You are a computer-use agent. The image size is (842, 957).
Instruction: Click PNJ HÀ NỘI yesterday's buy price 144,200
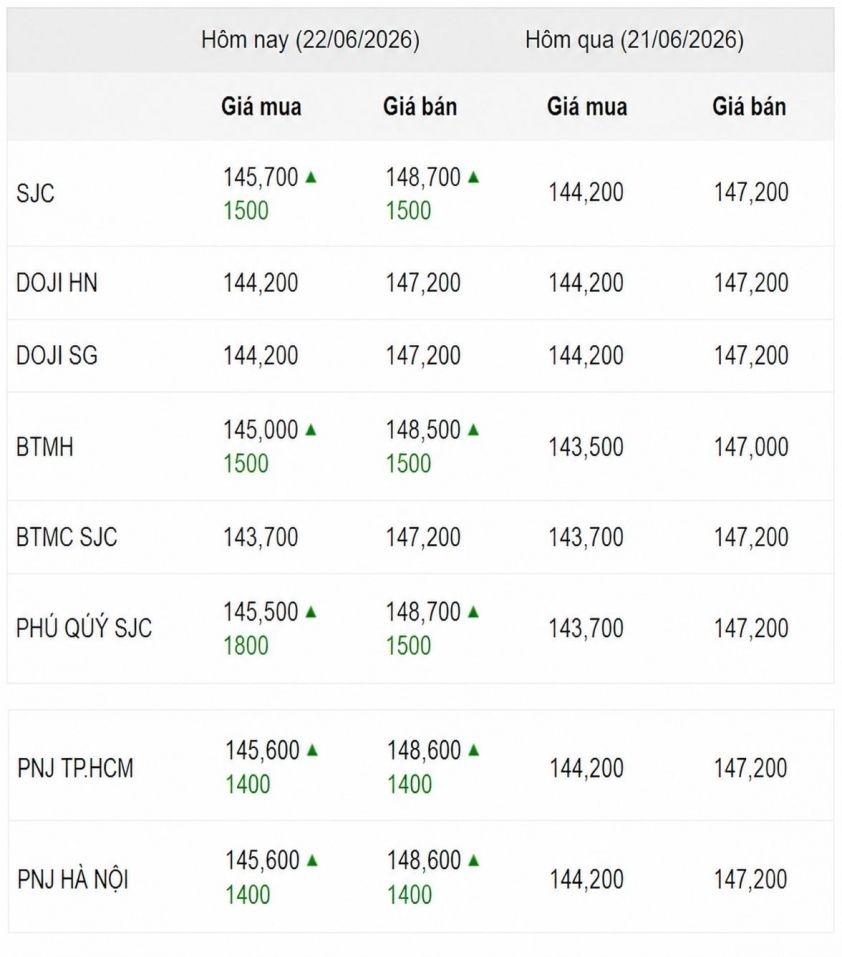click(x=586, y=879)
